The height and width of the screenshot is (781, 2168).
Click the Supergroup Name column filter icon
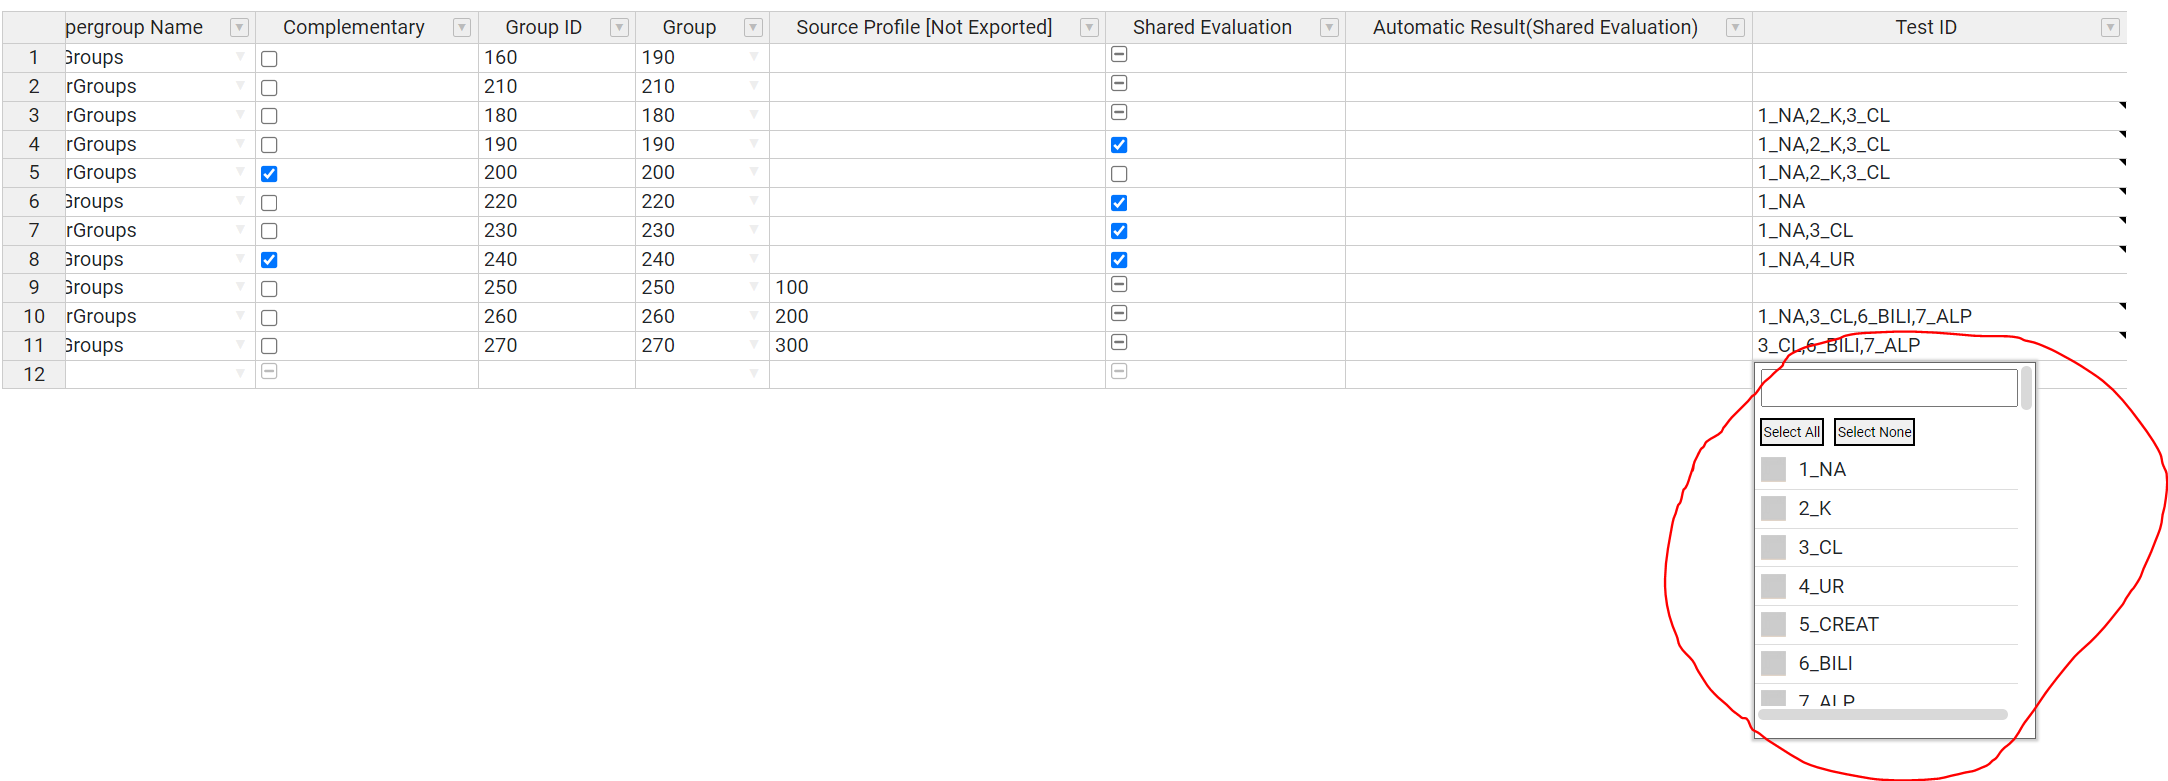pyautogui.click(x=239, y=28)
